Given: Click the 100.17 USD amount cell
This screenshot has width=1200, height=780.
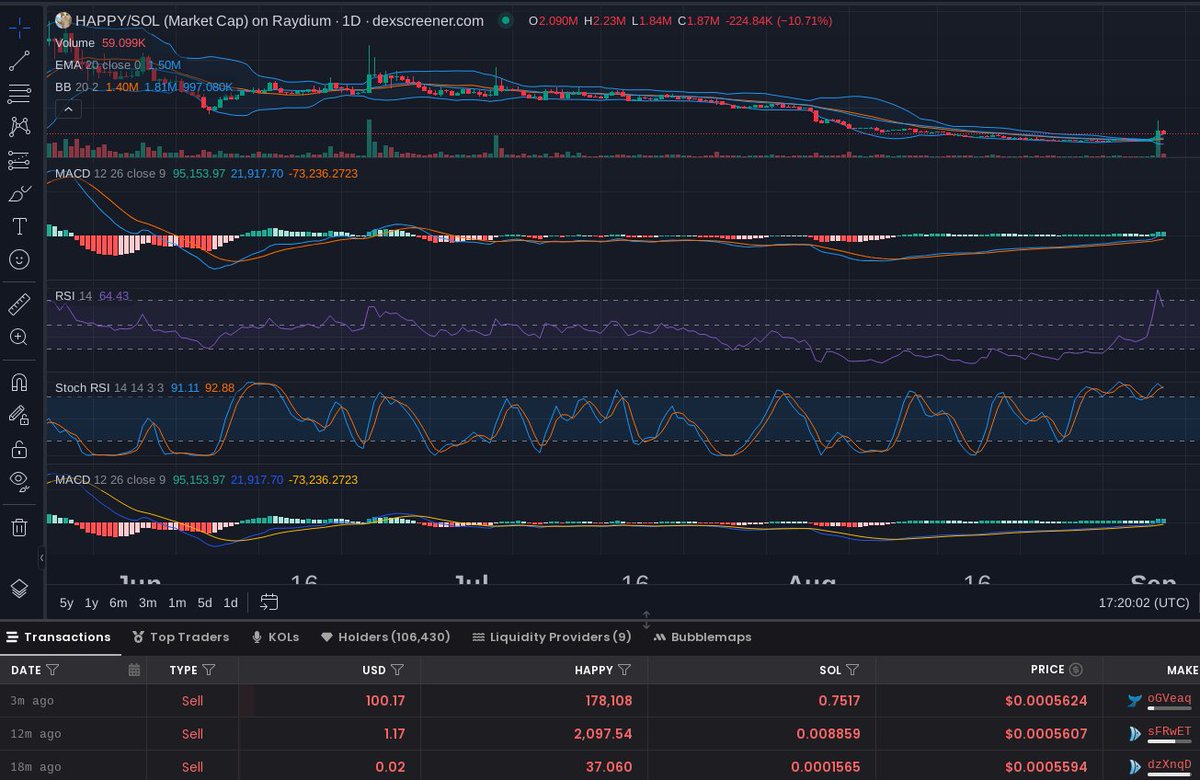Looking at the screenshot, I should point(385,701).
